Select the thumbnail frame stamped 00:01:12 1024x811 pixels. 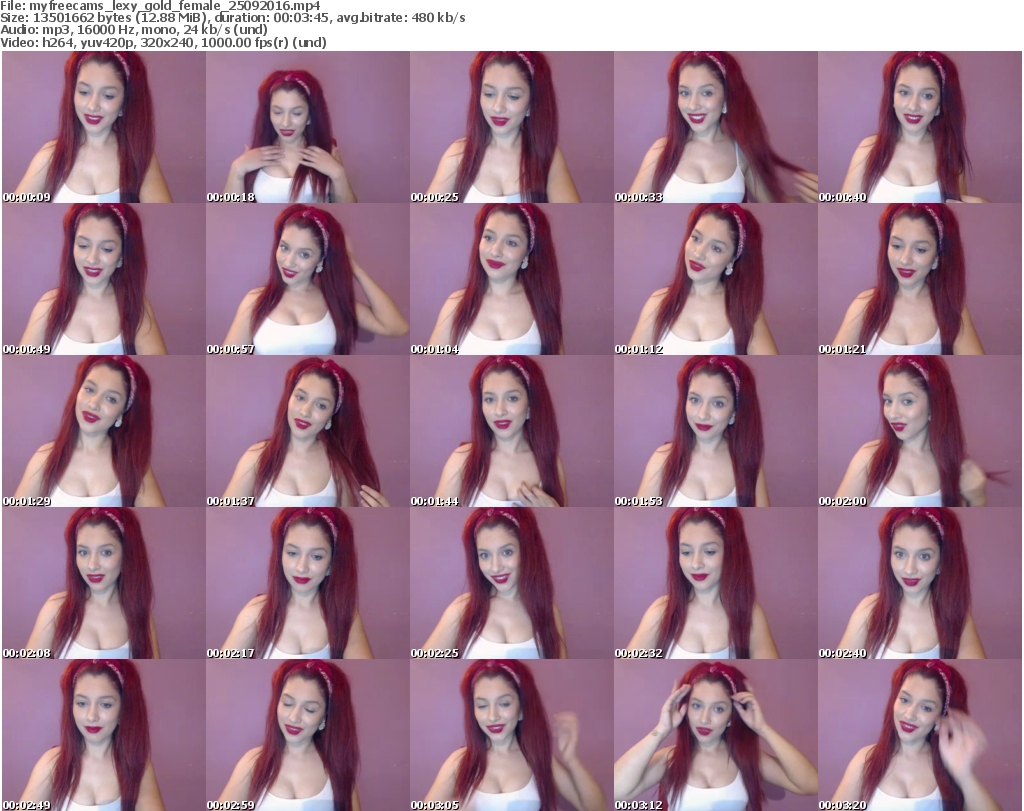pyautogui.click(x=716, y=279)
